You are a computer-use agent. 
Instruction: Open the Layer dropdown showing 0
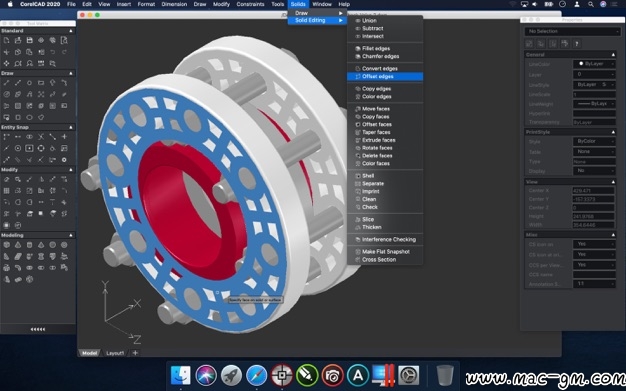594,74
